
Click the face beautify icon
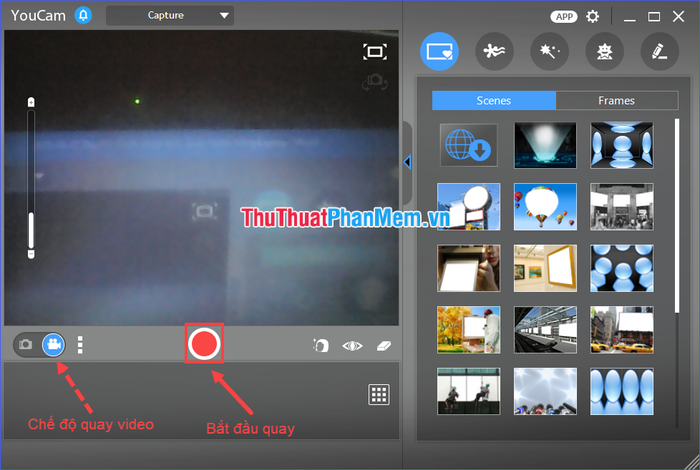tap(321, 345)
